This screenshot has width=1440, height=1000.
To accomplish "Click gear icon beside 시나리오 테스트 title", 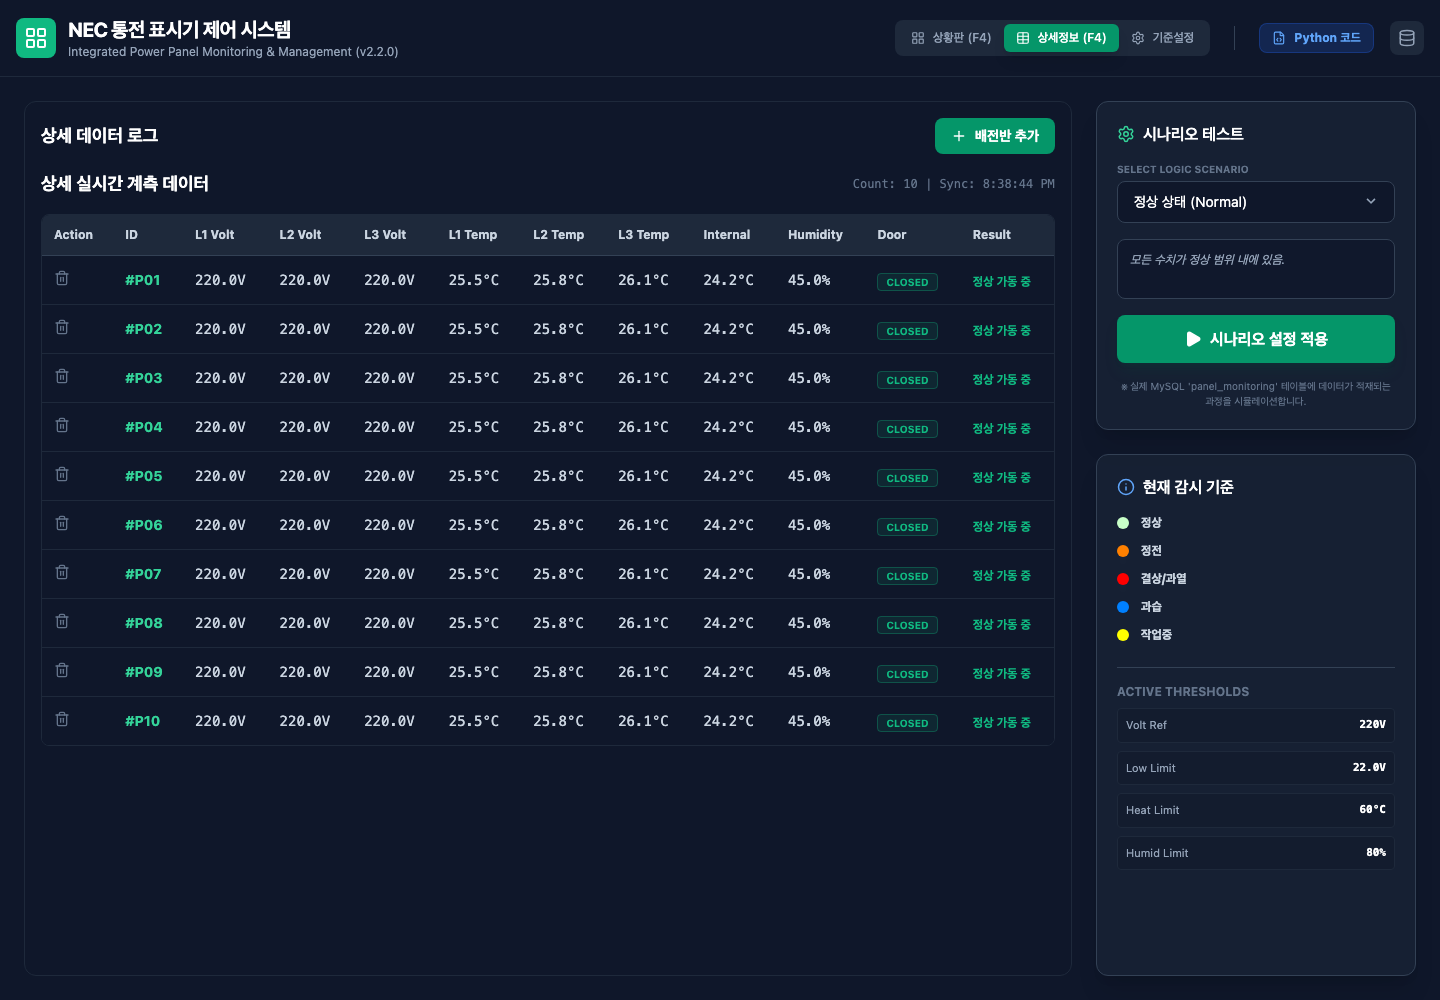I will click(x=1126, y=134).
